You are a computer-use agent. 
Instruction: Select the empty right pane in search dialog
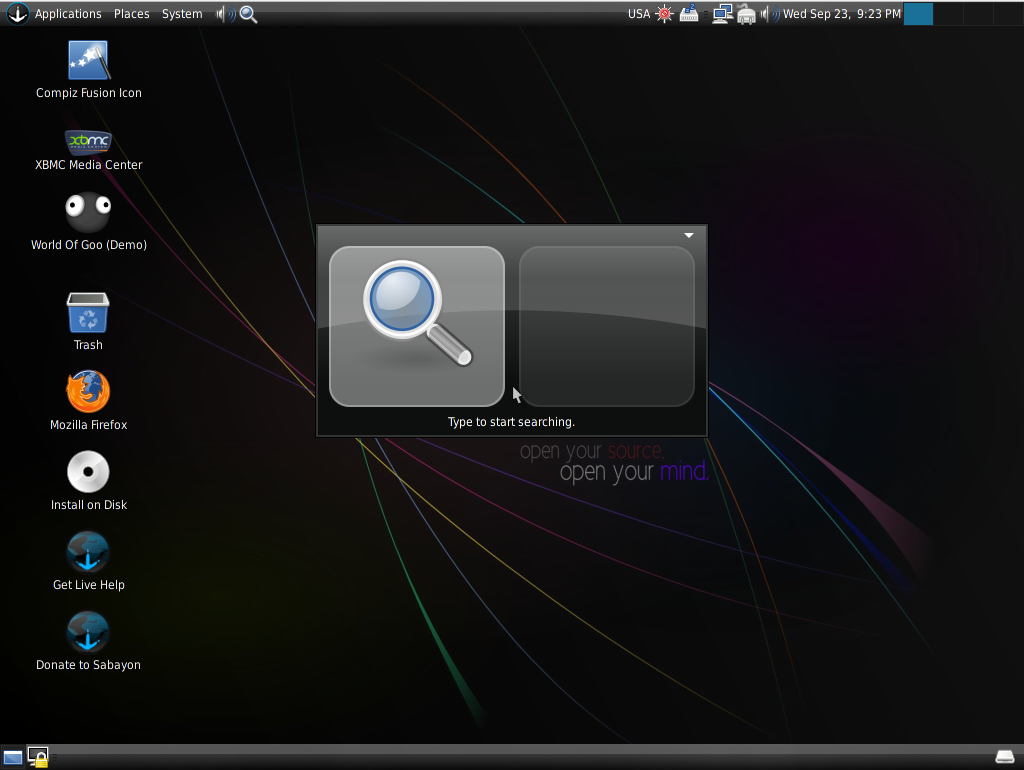coord(606,326)
